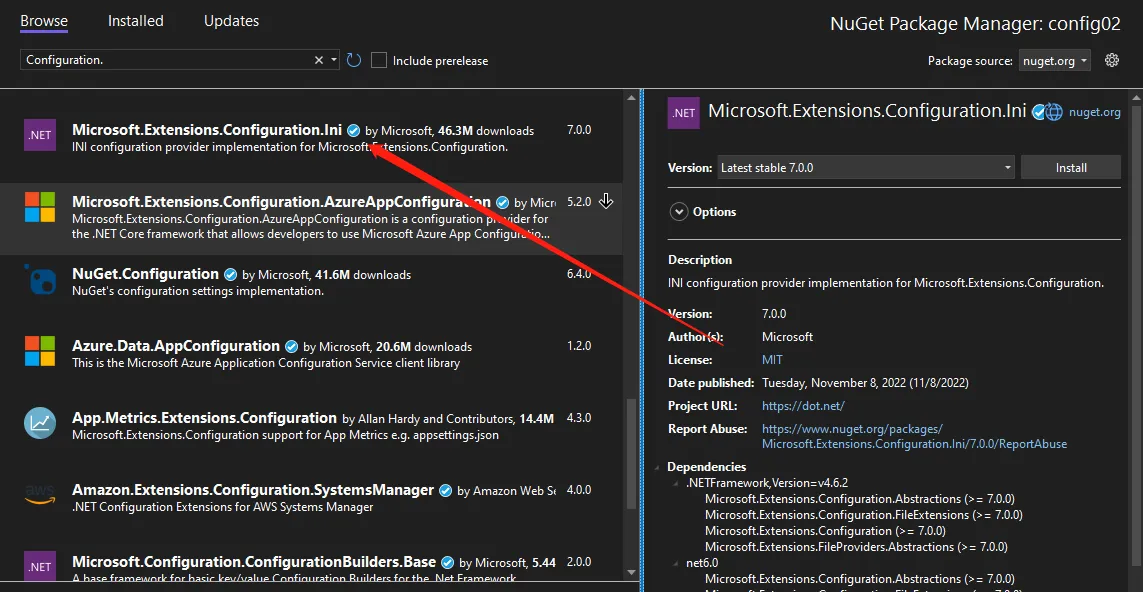Select the ConfigurationBuilders.Base package .NET icon

(39, 566)
